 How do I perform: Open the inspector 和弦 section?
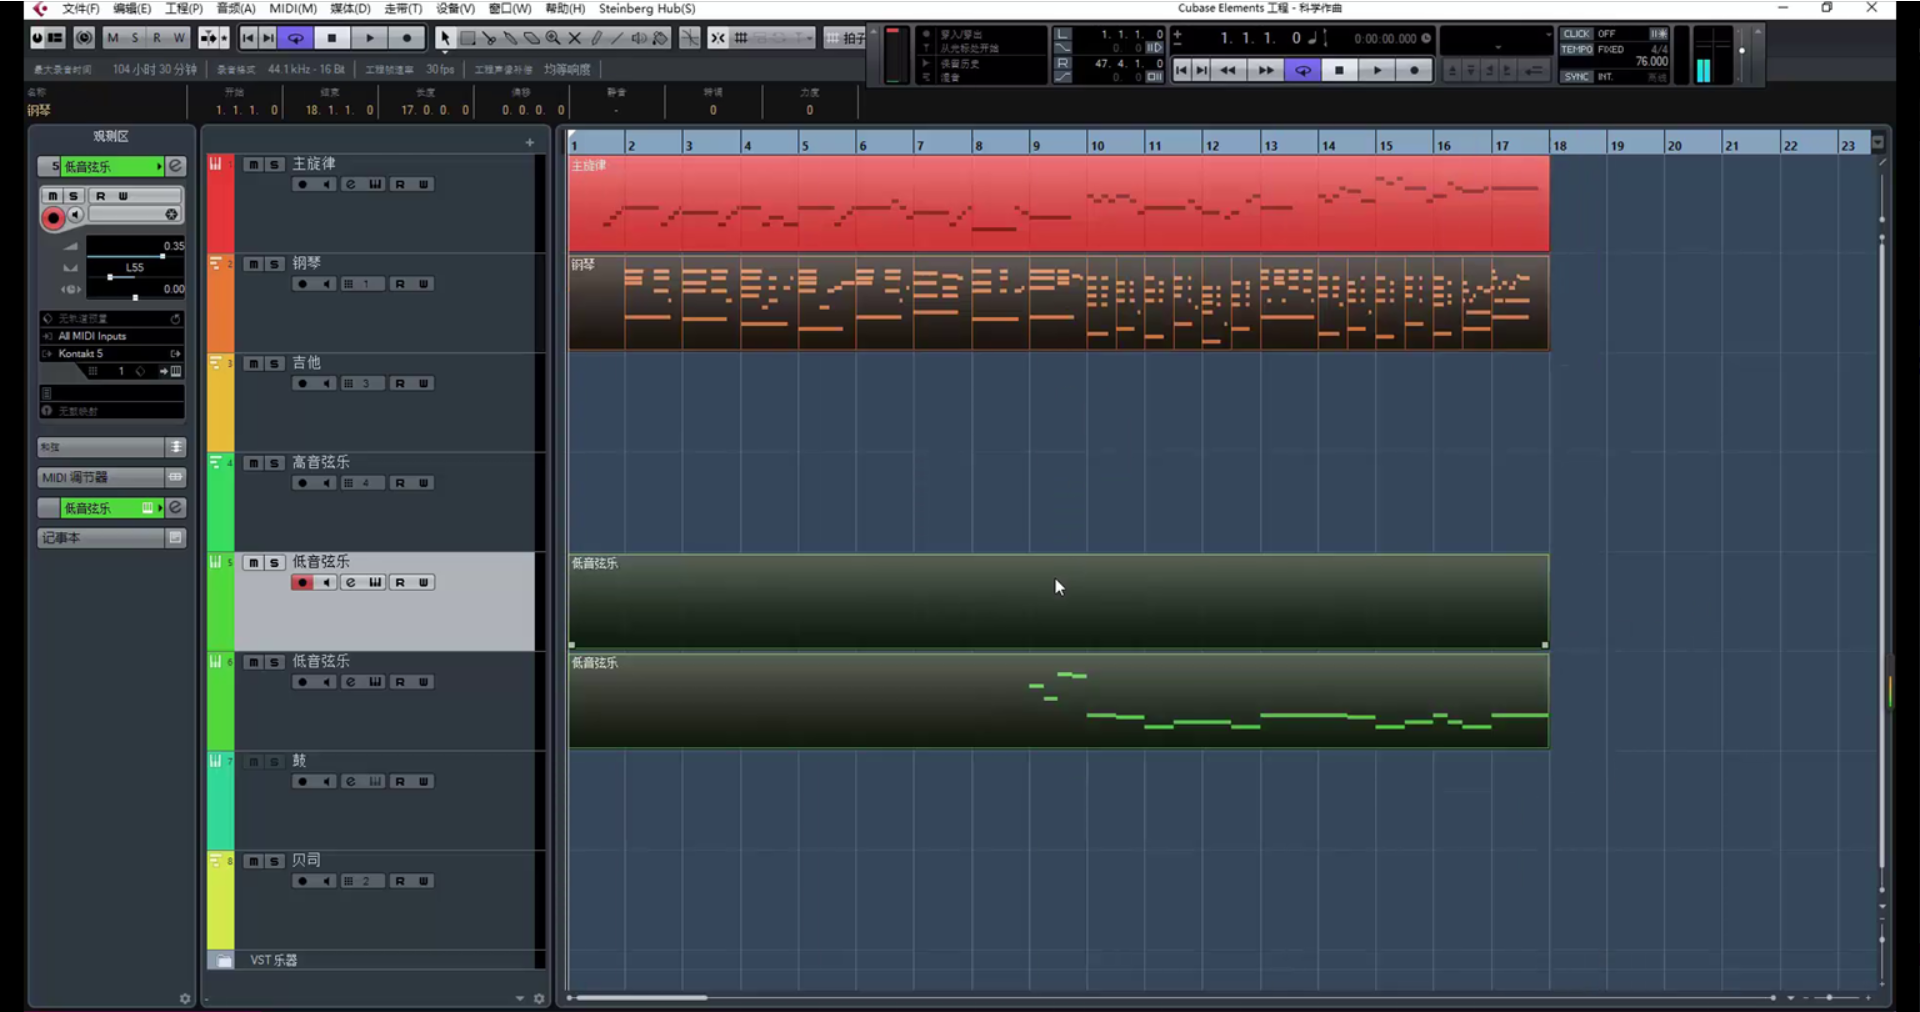point(111,447)
